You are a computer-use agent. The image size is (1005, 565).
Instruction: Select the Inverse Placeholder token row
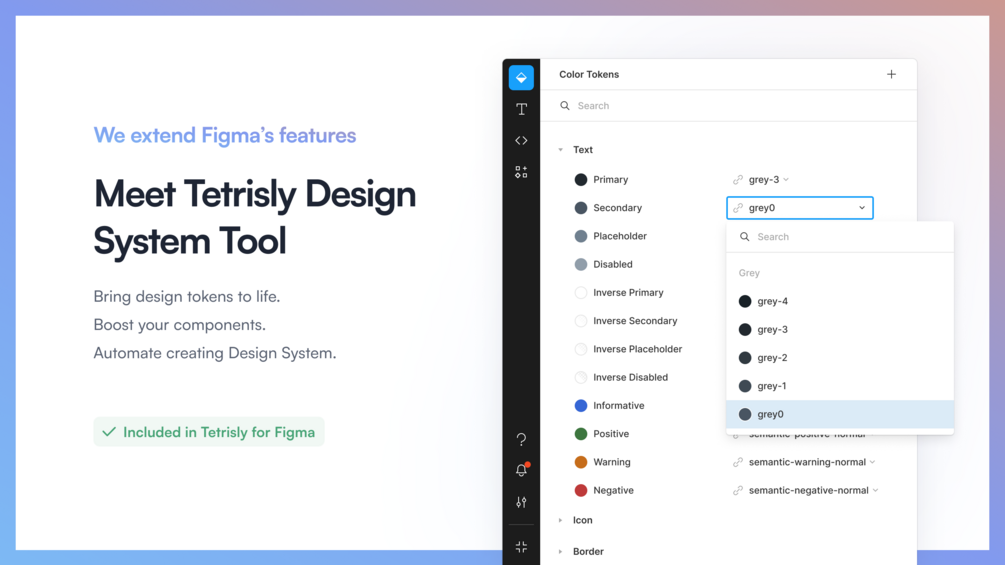(629, 349)
